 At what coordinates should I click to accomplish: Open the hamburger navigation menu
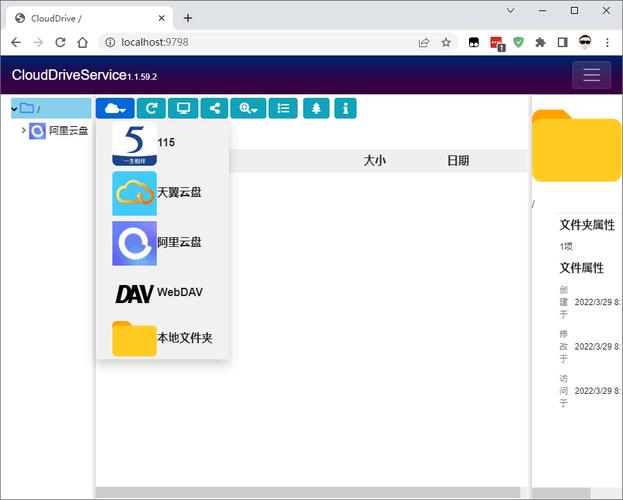(x=592, y=75)
